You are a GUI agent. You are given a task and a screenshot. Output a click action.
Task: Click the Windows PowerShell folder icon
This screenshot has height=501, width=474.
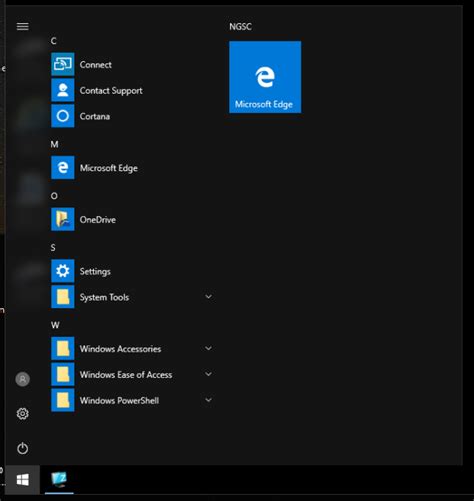63,400
